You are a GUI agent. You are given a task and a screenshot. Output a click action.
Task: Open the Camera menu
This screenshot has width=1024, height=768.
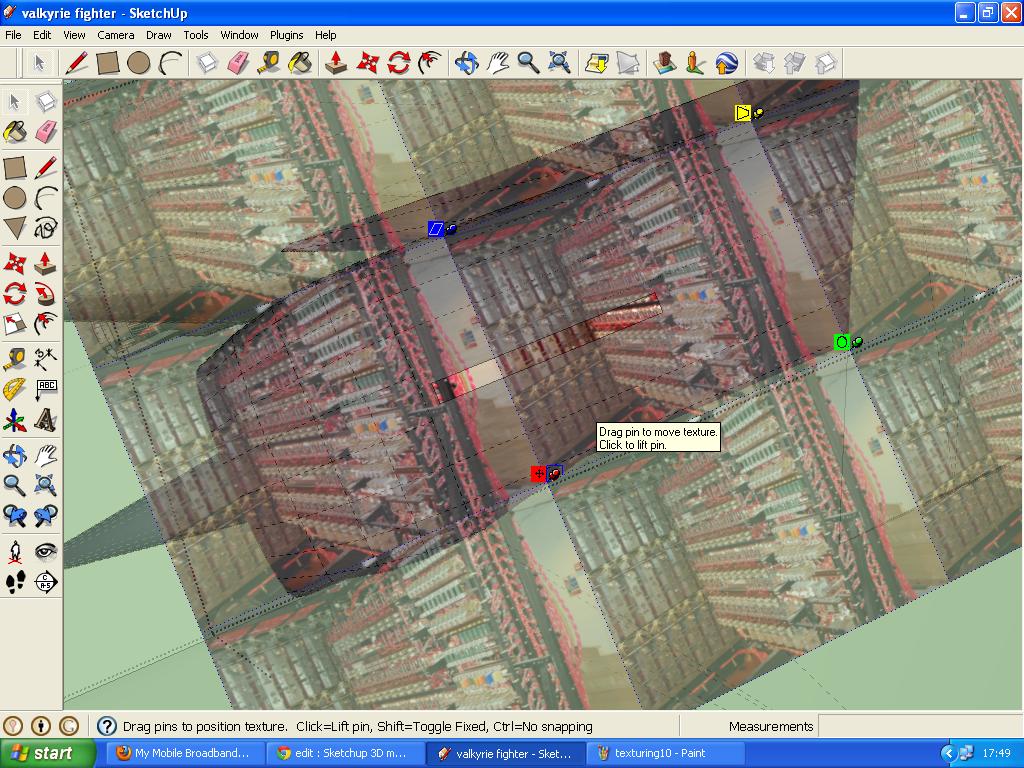click(x=116, y=35)
